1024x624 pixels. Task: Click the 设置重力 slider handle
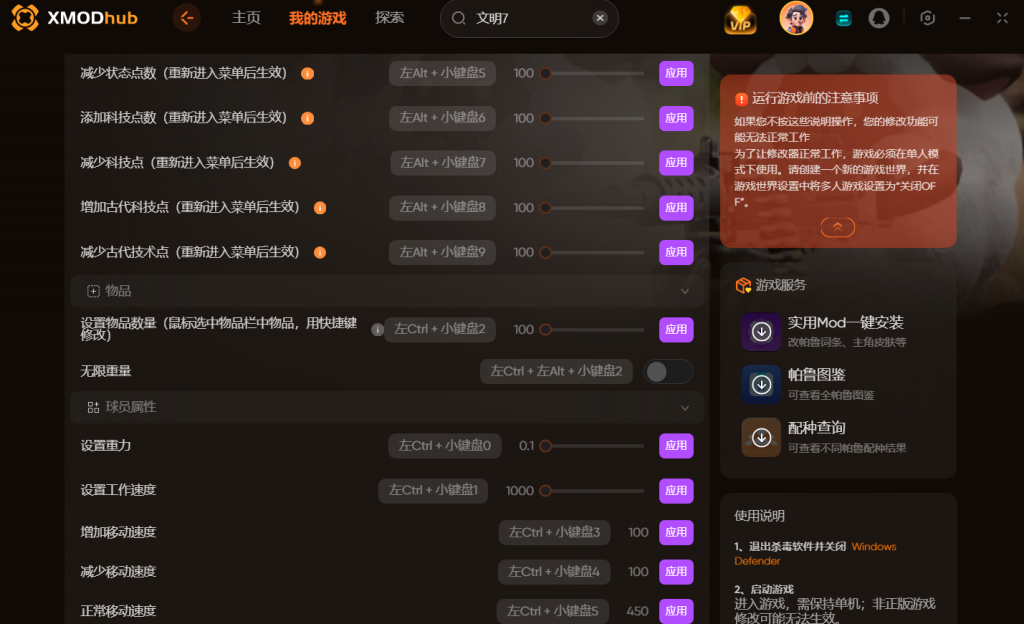coord(545,446)
